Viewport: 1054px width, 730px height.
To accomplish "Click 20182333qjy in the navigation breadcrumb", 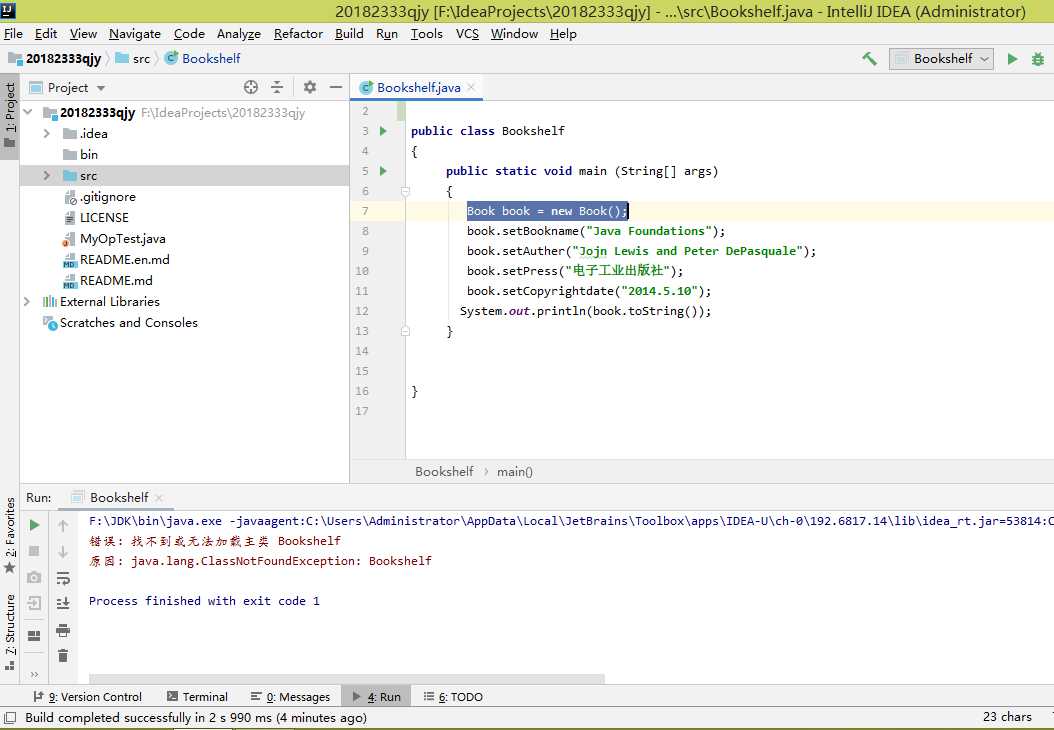I will coord(55,59).
